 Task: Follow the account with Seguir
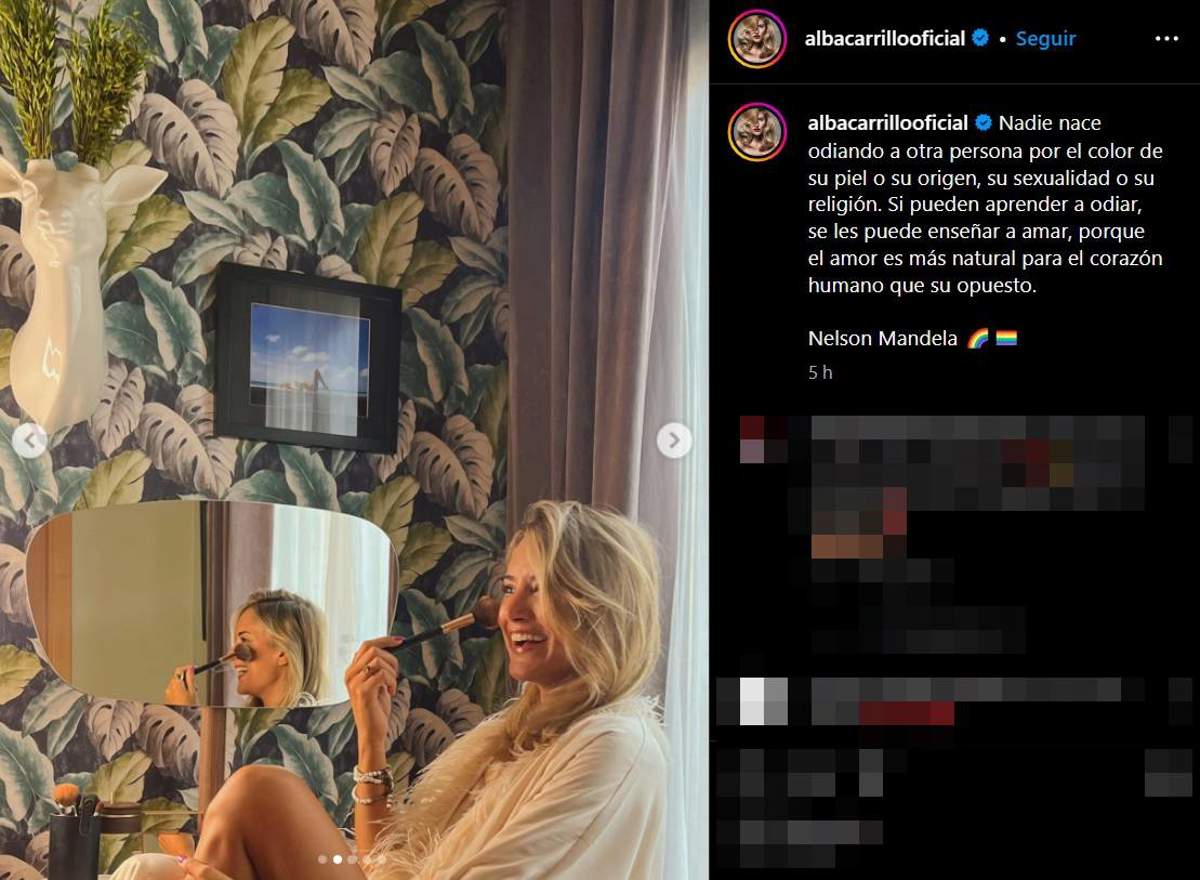coord(1045,38)
